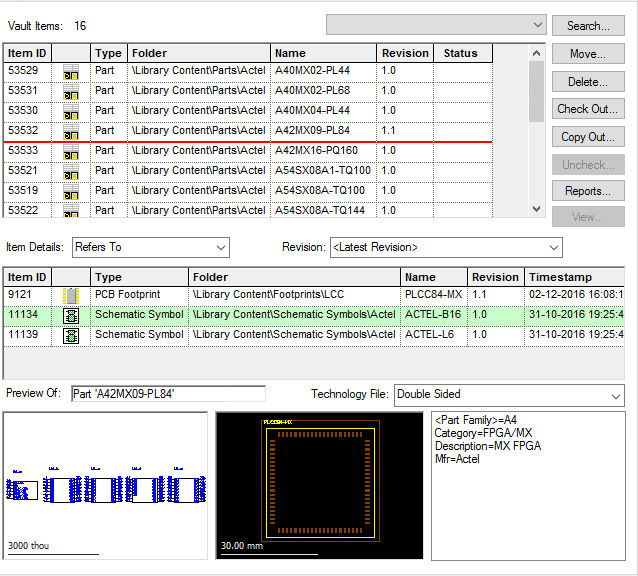
Task: Click the part icon for item 53529
Action: coord(71,71)
